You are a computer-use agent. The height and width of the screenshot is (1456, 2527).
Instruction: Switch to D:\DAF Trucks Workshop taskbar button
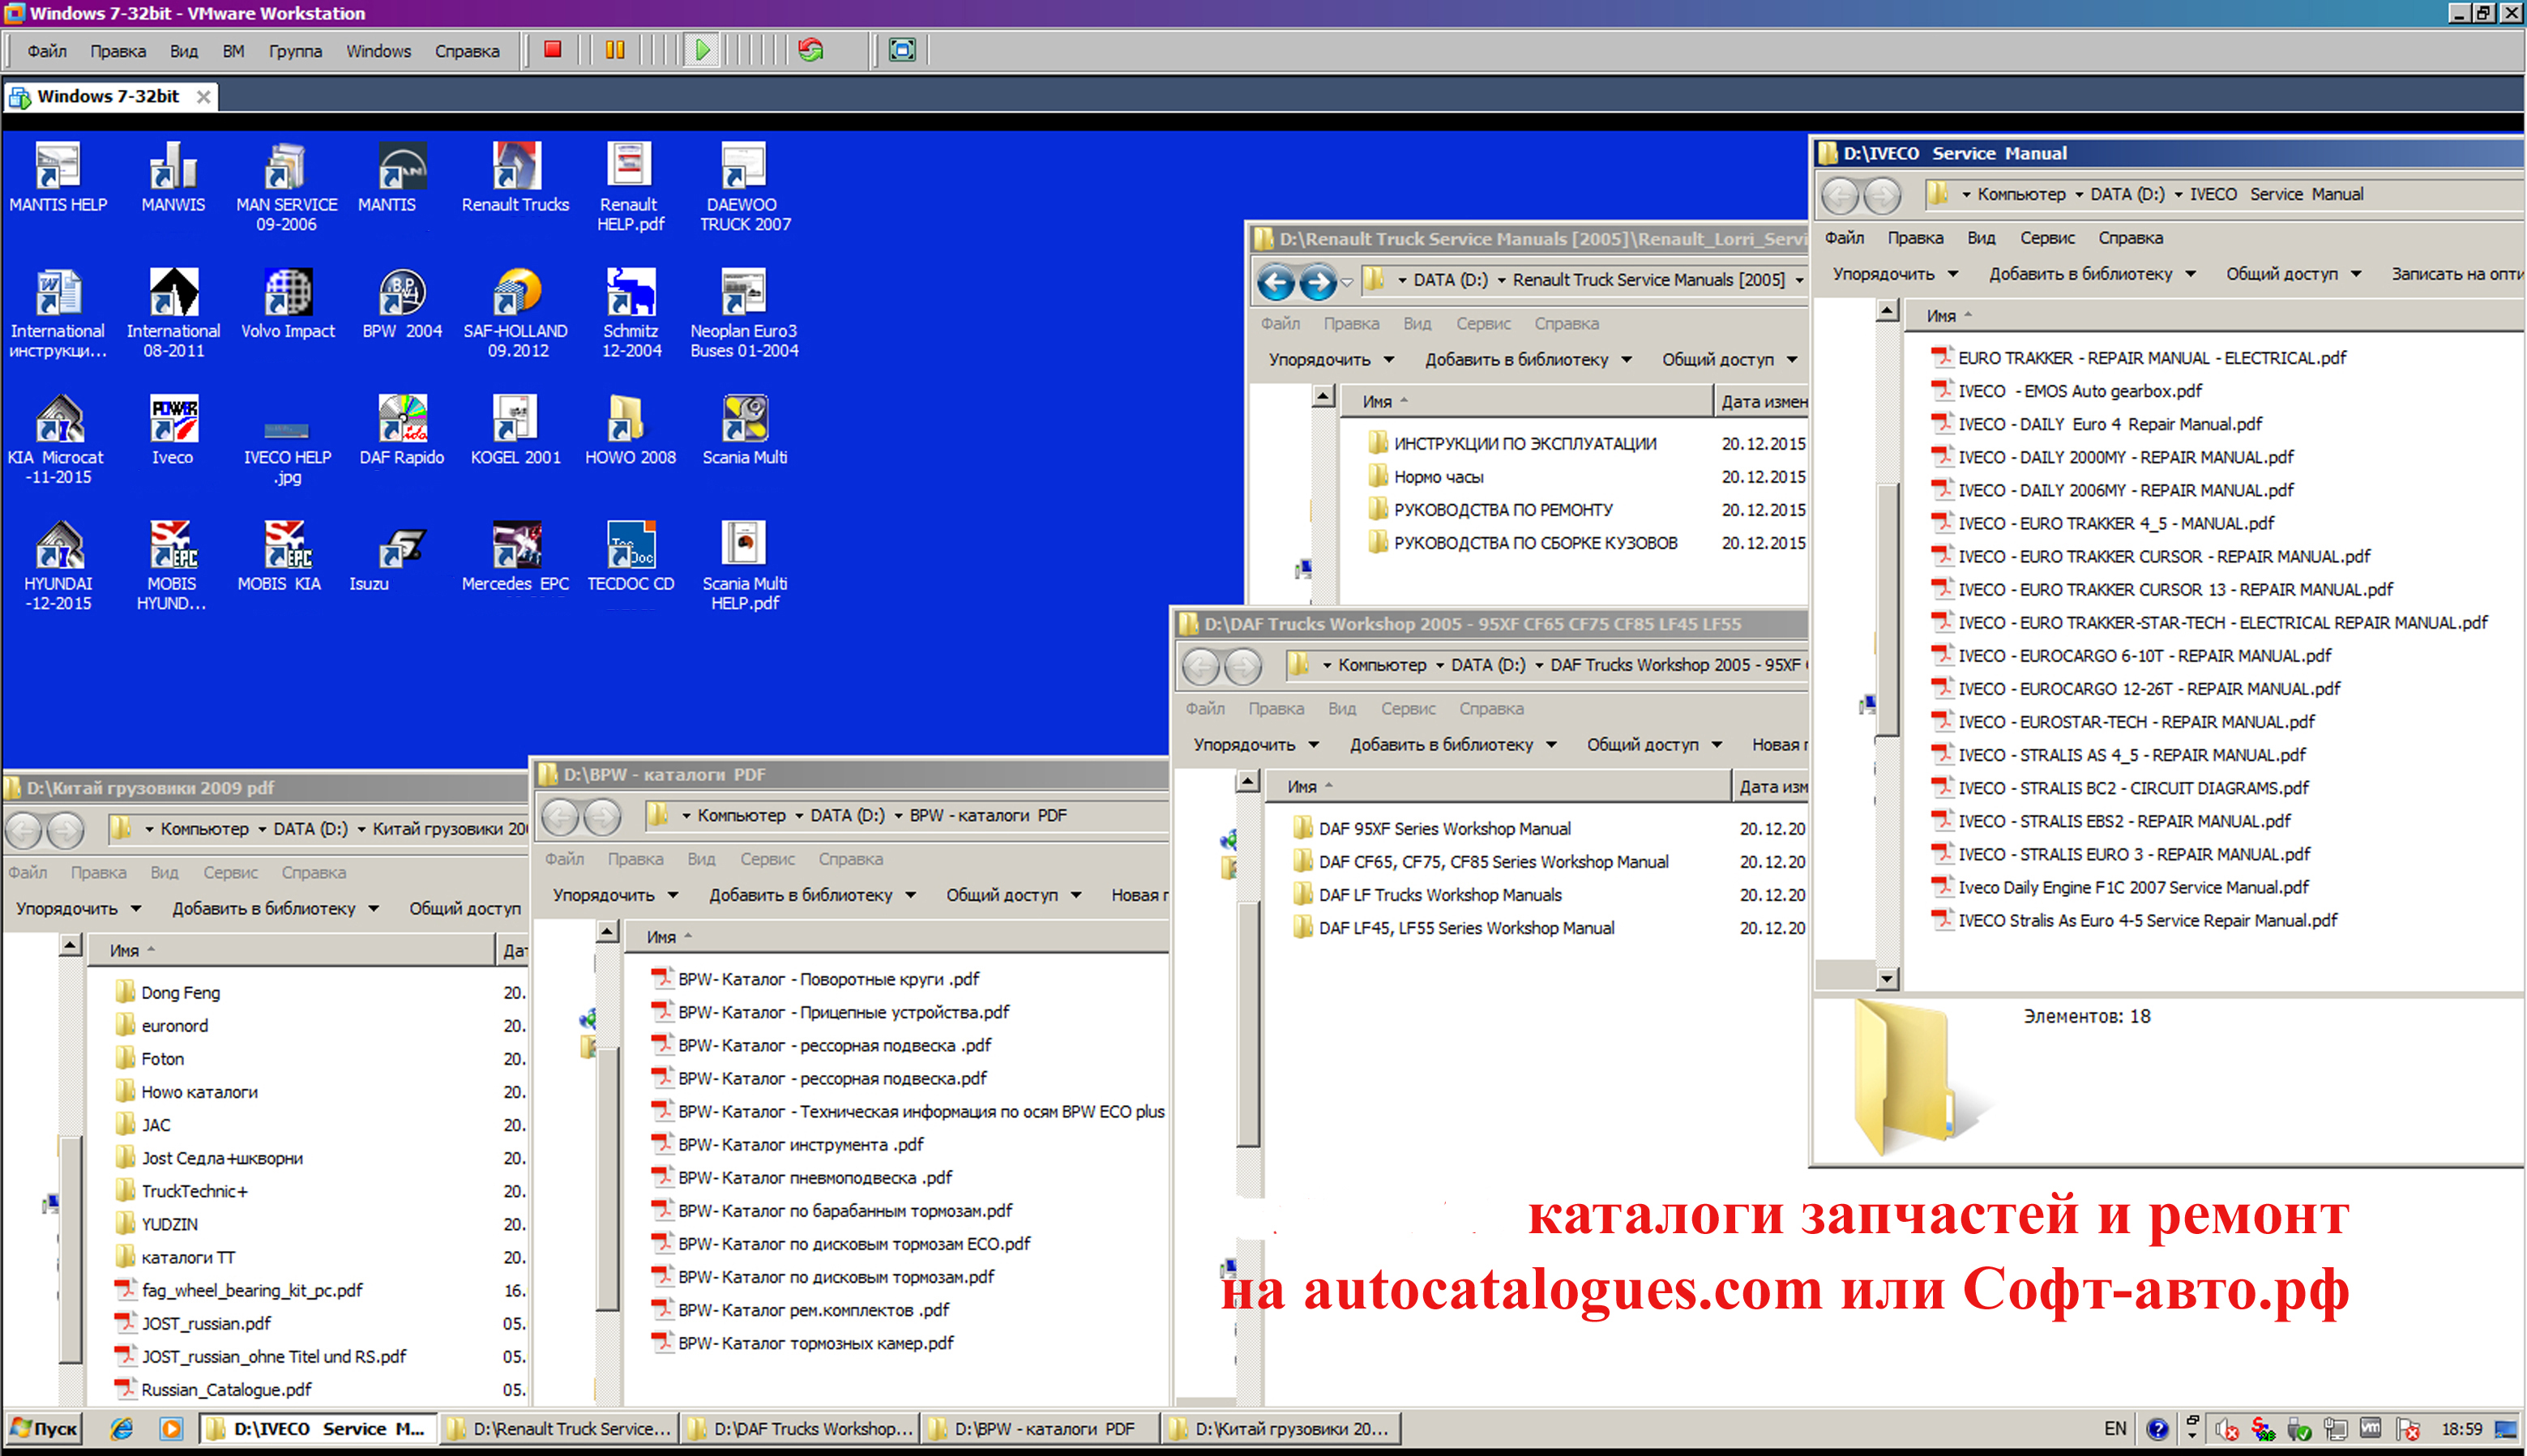[x=802, y=1428]
